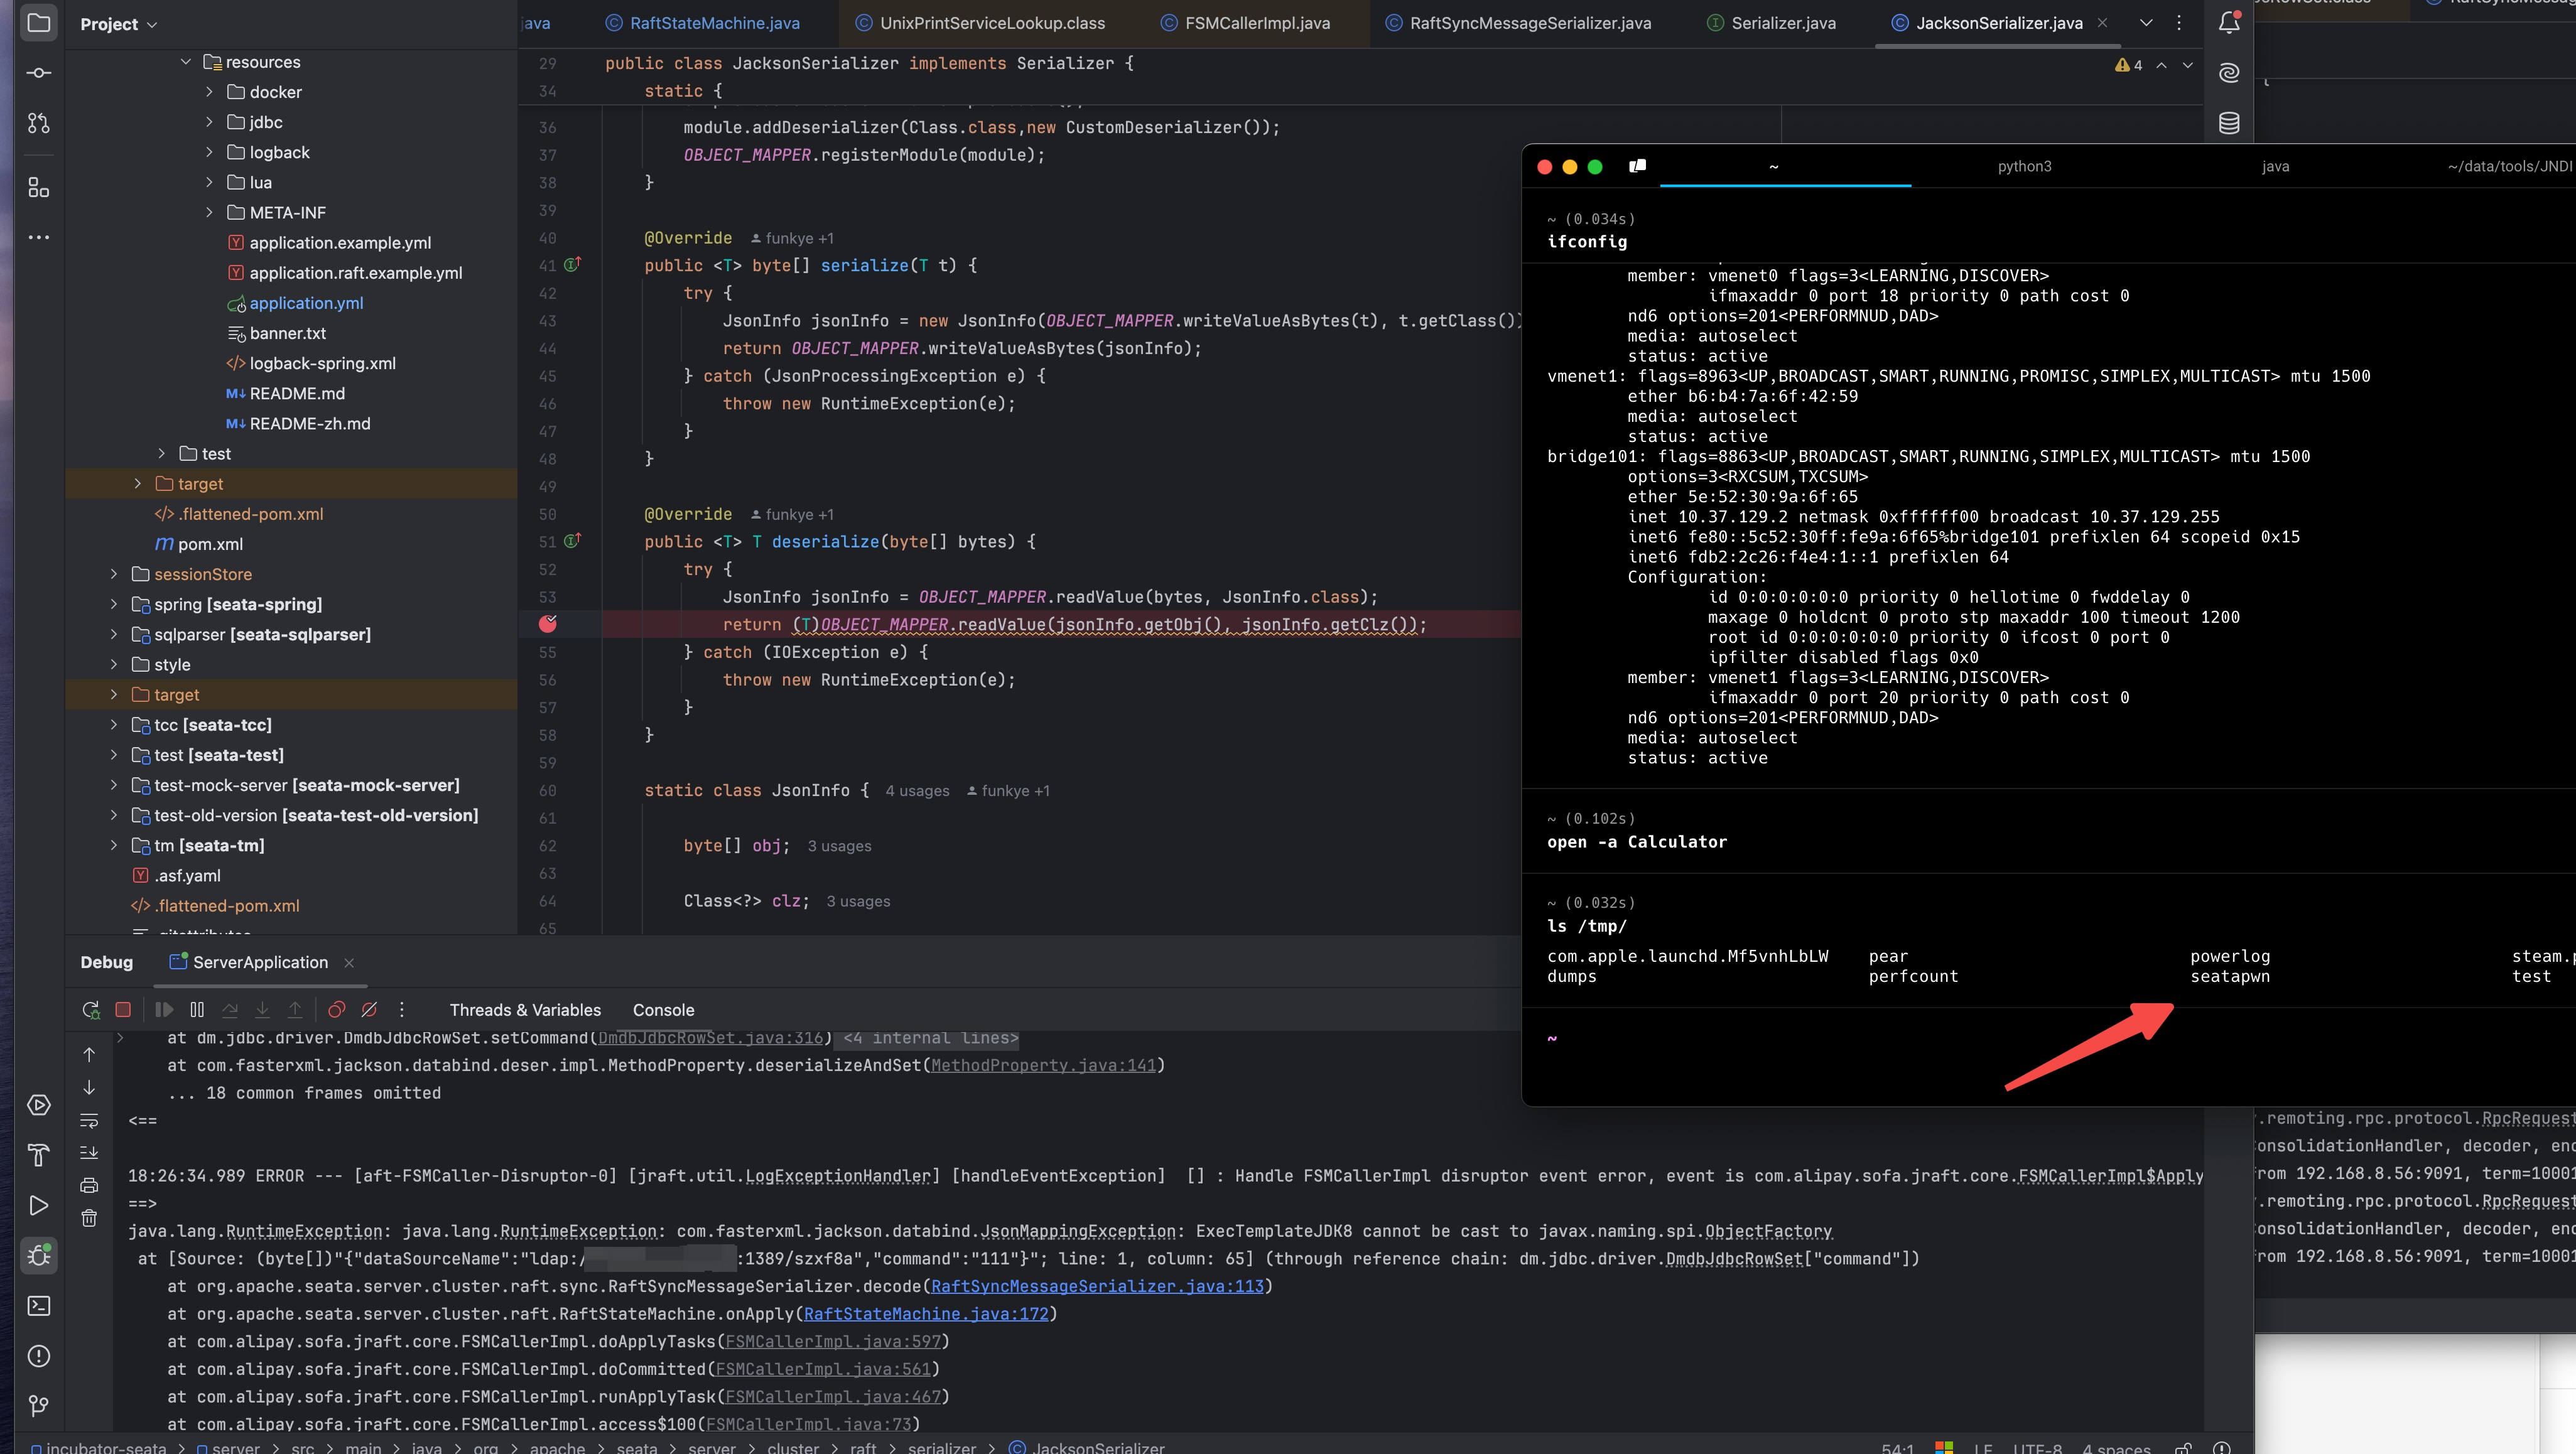Switch to python3 tab in terminal window
The height and width of the screenshot is (1454, 2576).
tap(2024, 167)
